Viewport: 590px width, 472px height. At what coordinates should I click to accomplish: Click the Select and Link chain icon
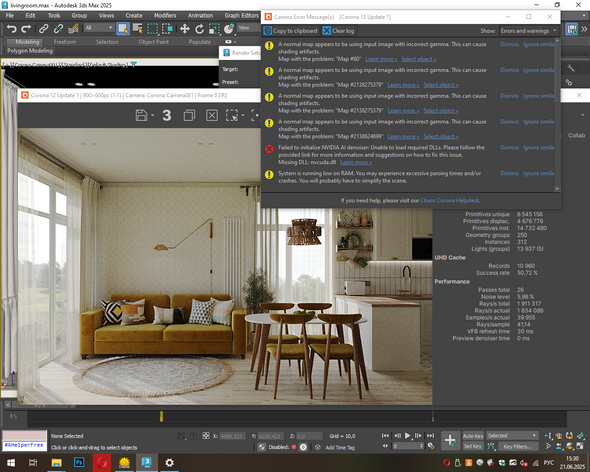(x=44, y=29)
